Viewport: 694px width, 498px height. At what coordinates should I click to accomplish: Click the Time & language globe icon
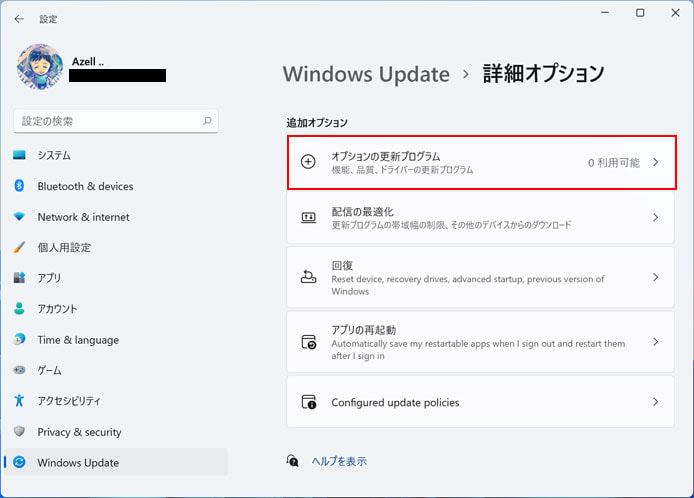[19, 339]
